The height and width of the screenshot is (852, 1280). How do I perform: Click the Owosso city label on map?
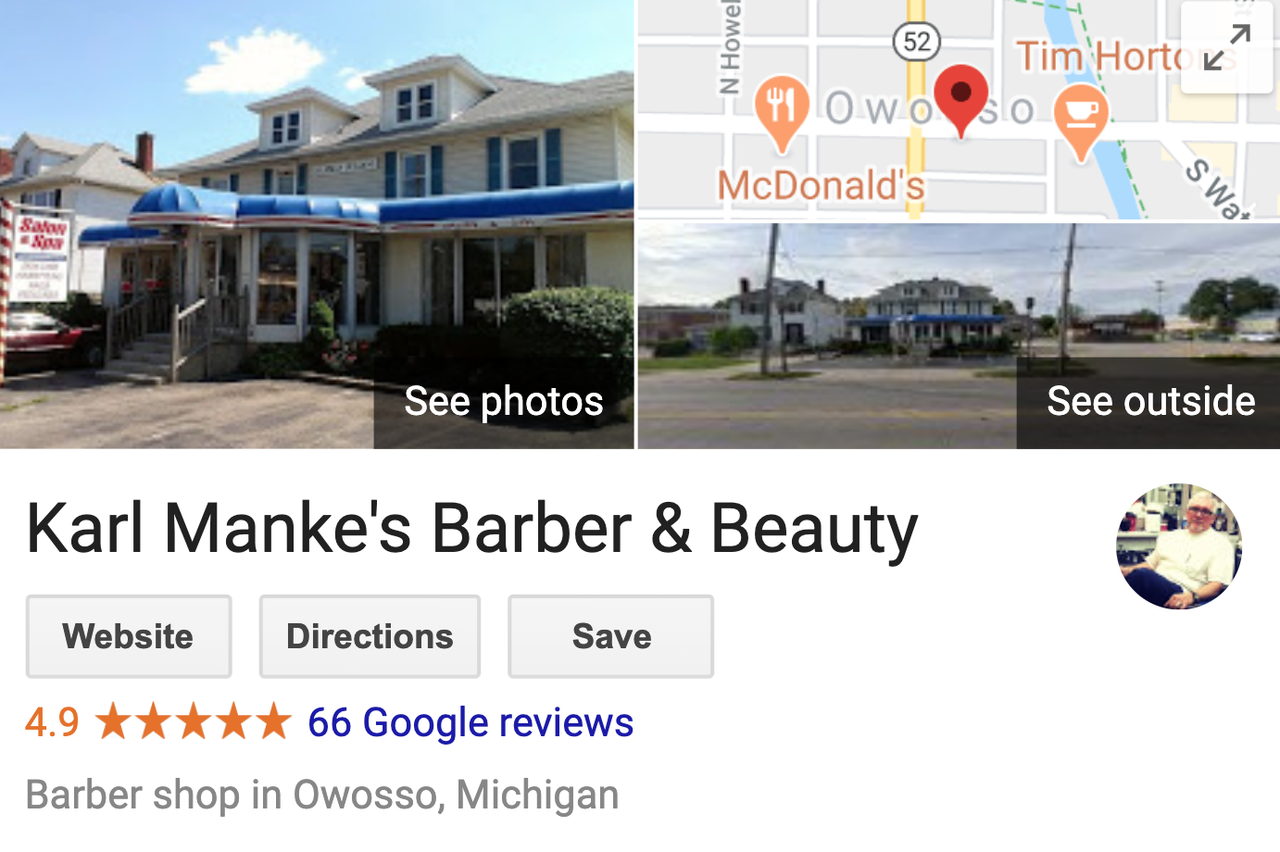930,108
